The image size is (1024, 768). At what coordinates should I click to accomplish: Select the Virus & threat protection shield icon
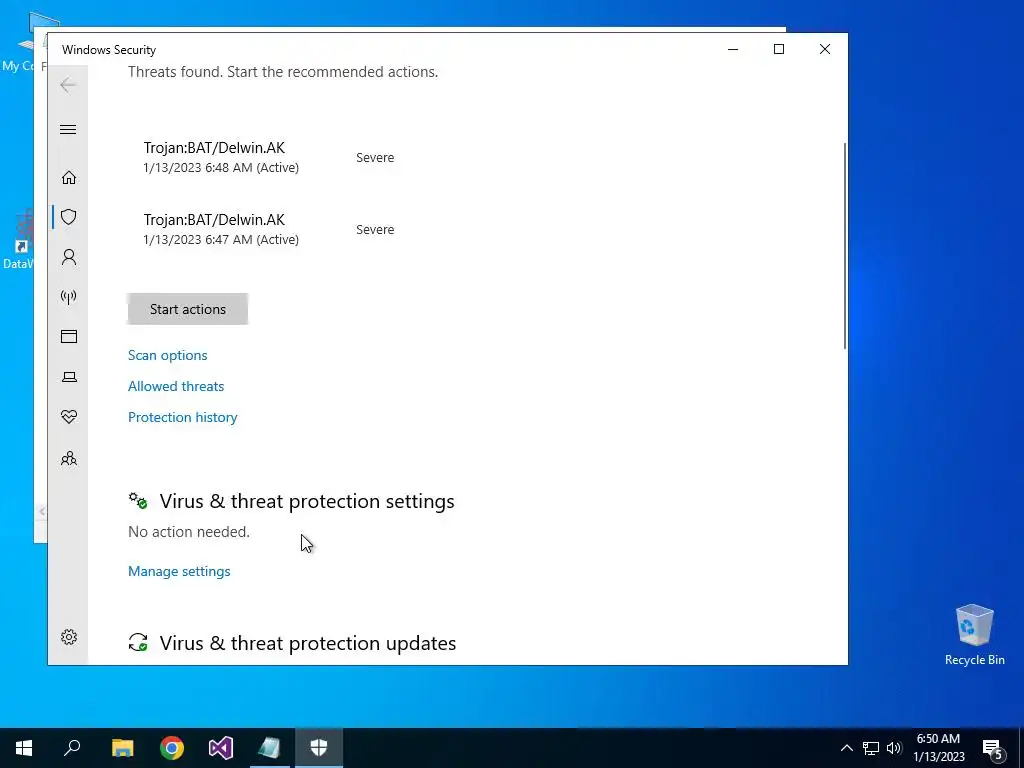pos(69,217)
